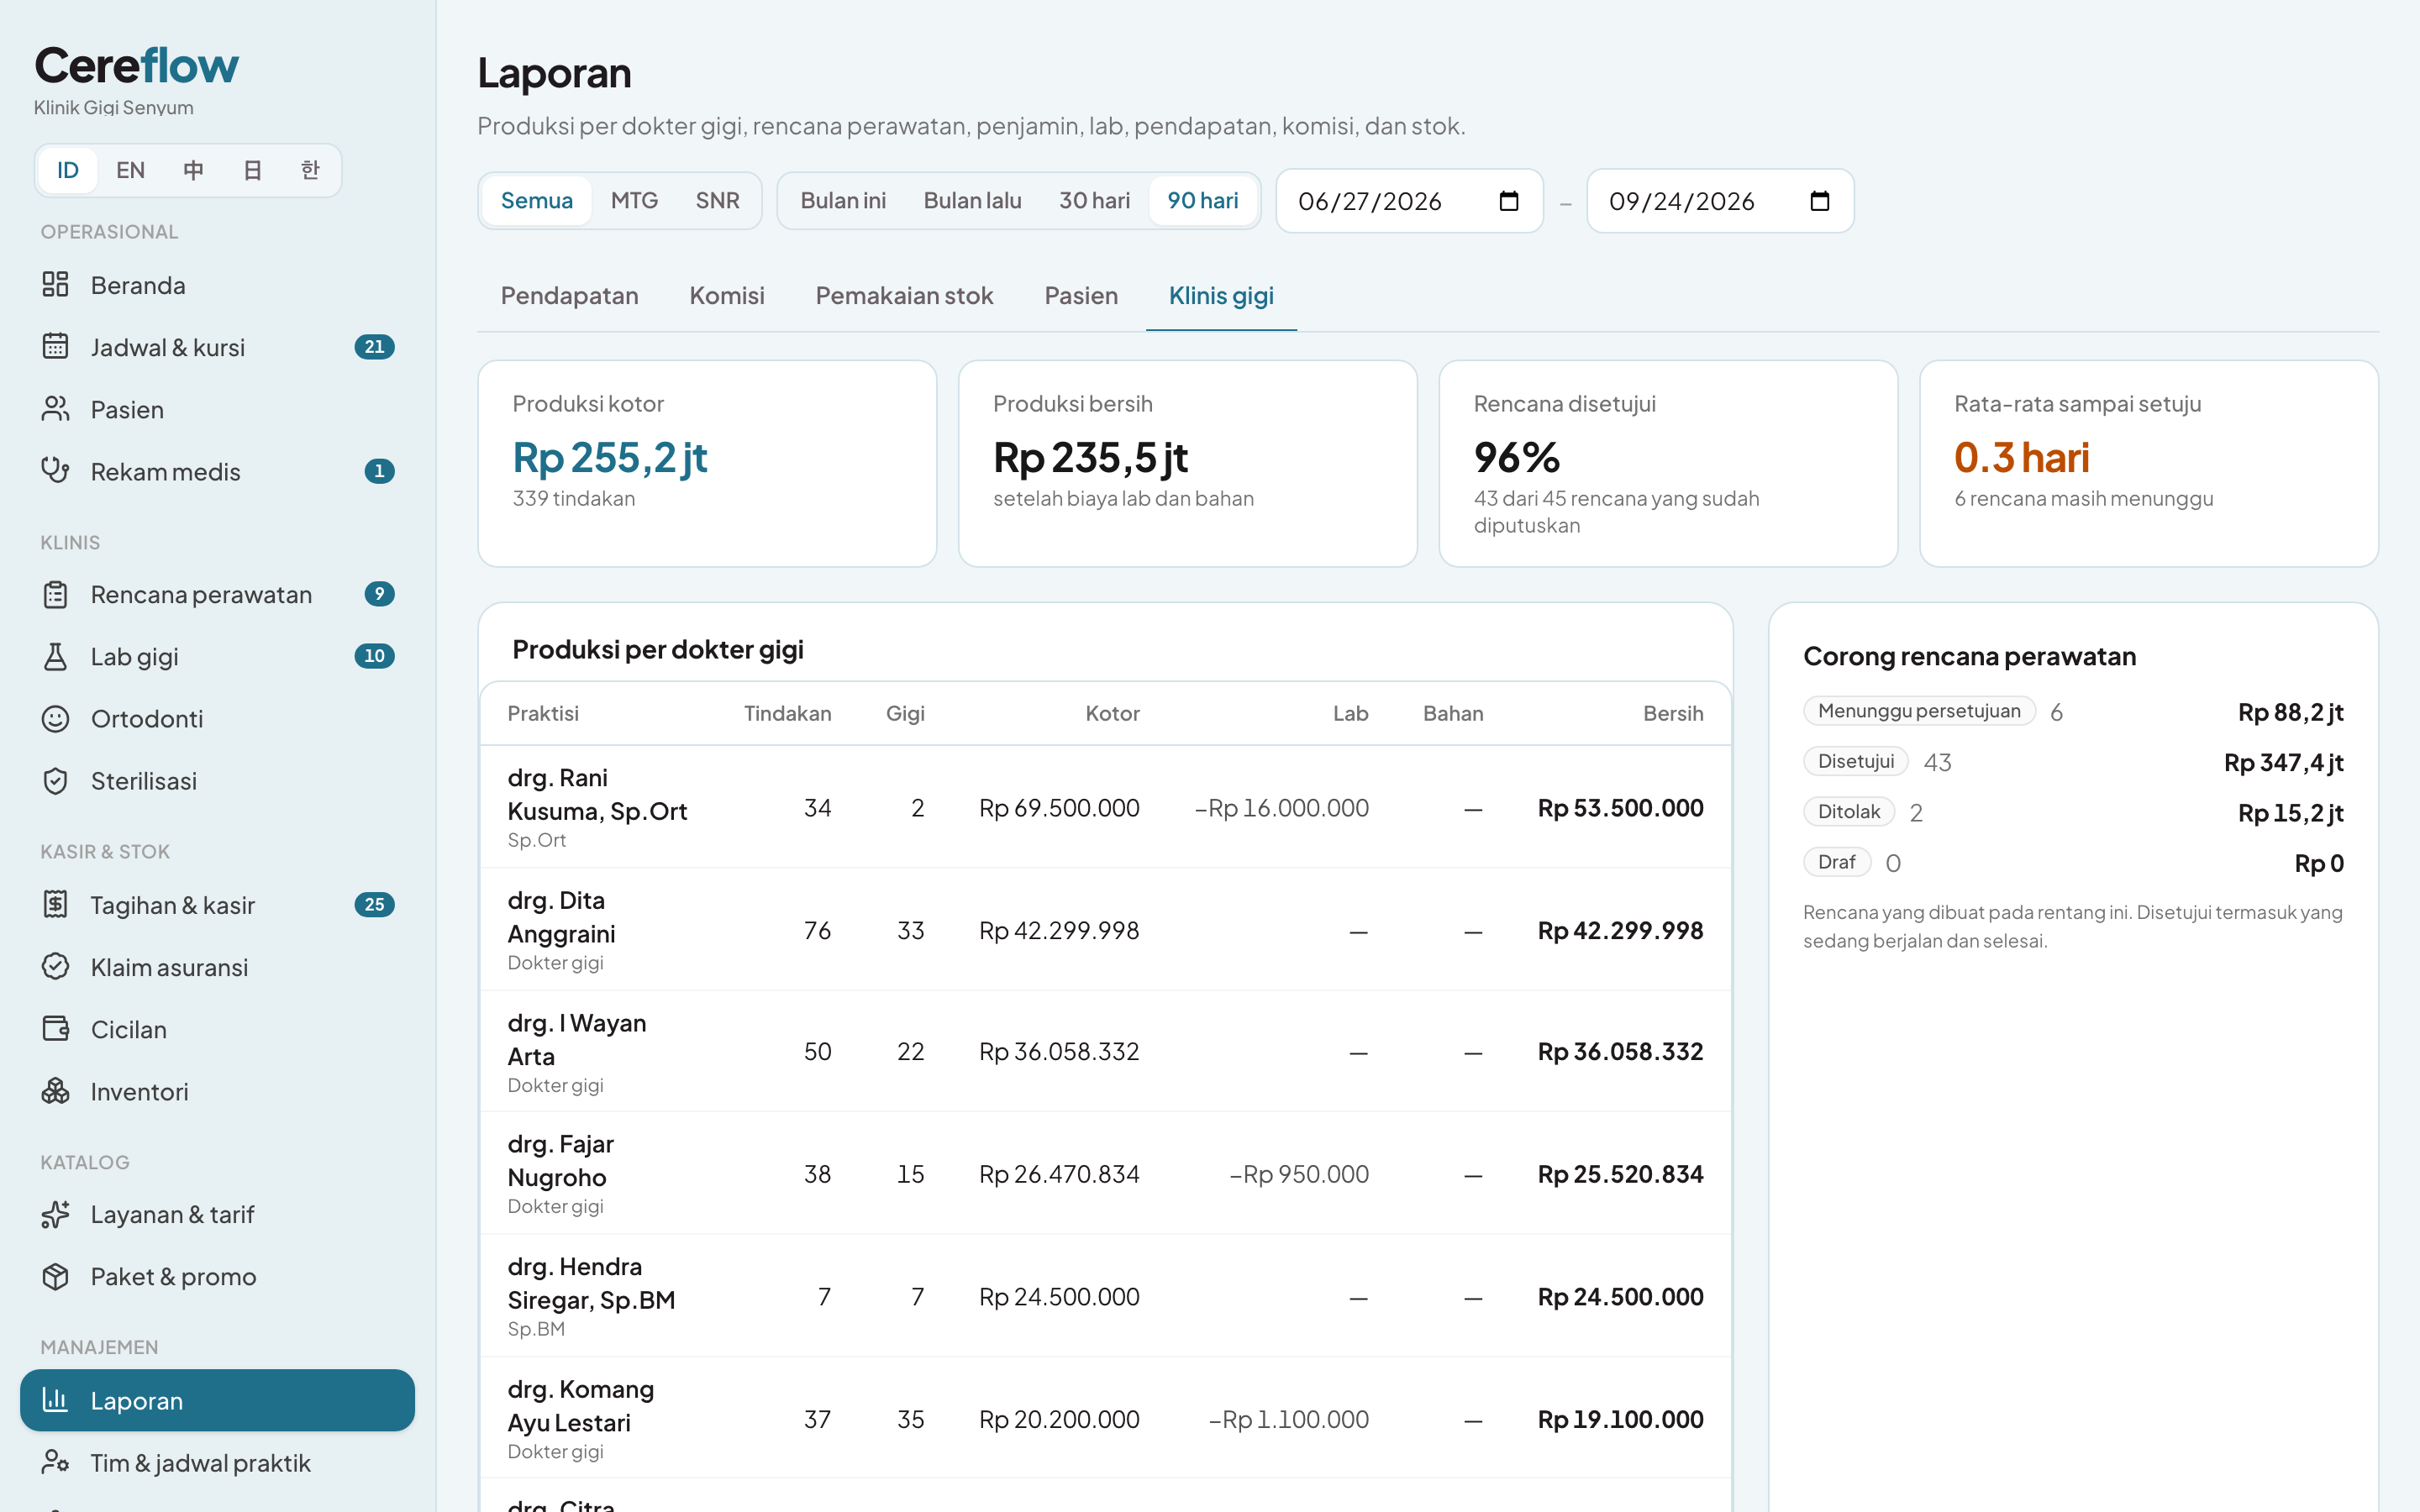Click the Inventori boxes icon
The height and width of the screenshot is (1512, 2420).
(x=55, y=1090)
